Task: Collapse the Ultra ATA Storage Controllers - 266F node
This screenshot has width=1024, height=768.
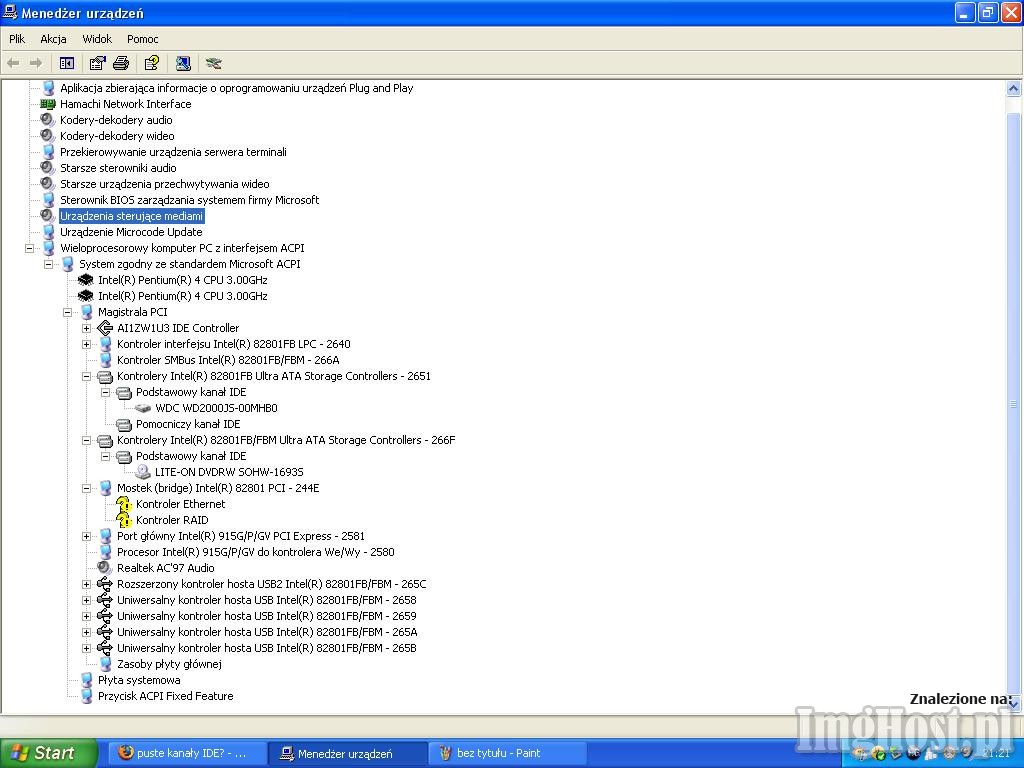Action: (86, 440)
